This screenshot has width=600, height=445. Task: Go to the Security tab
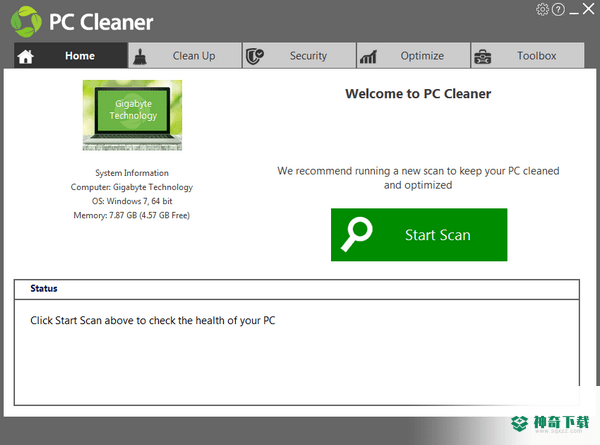299,55
